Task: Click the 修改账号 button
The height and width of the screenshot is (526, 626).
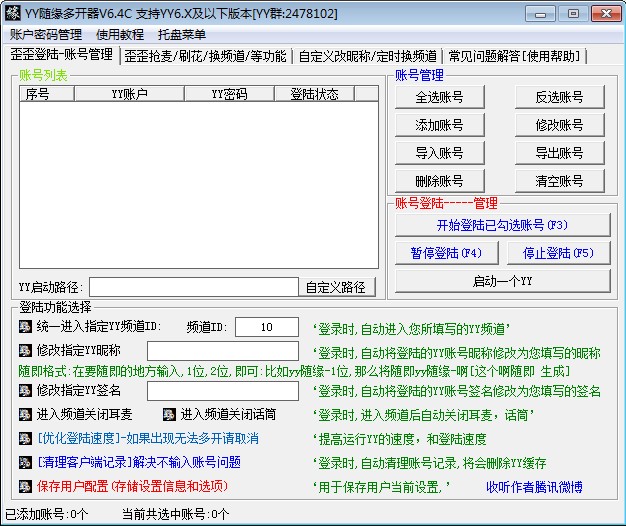Action: [x=560, y=125]
